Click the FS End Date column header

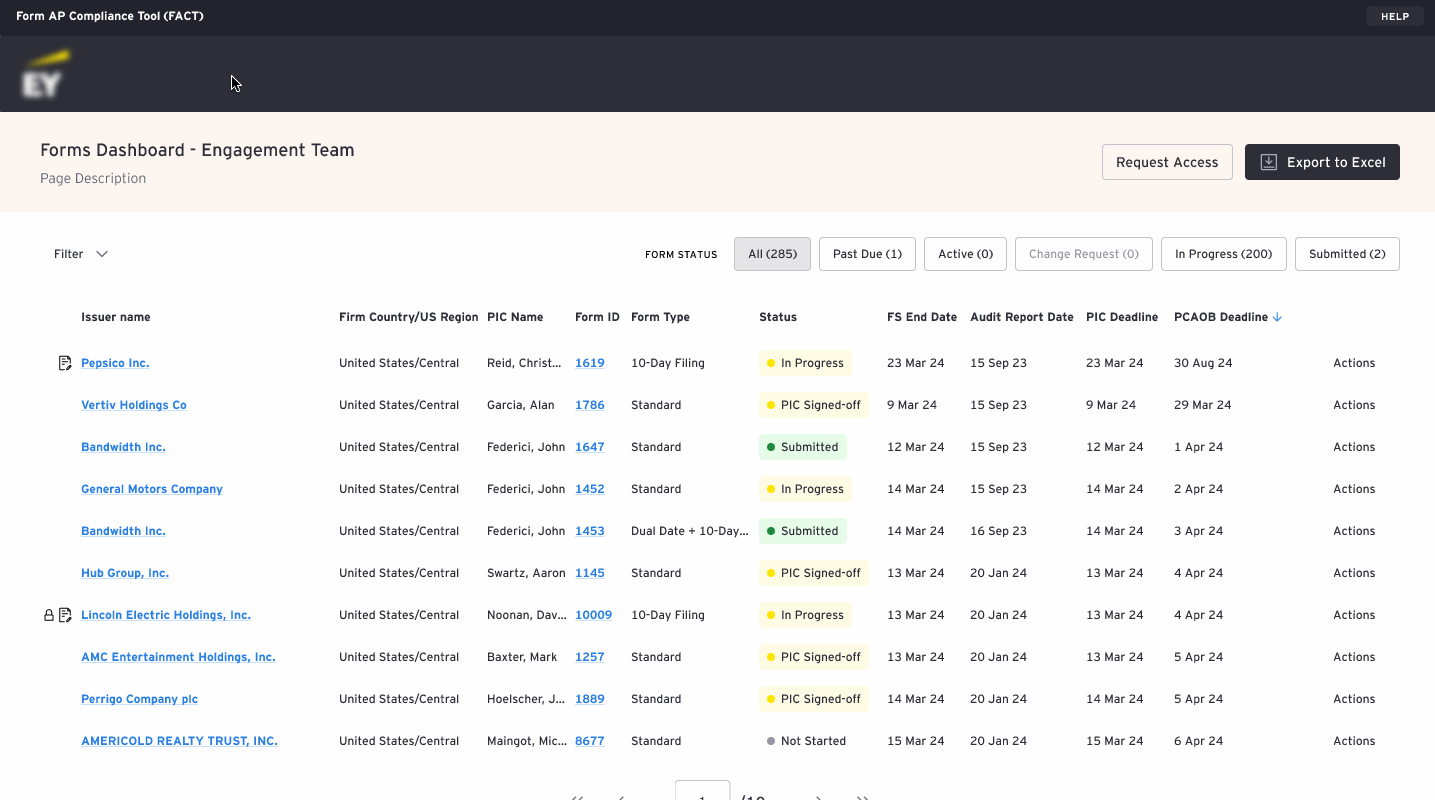[x=922, y=317]
